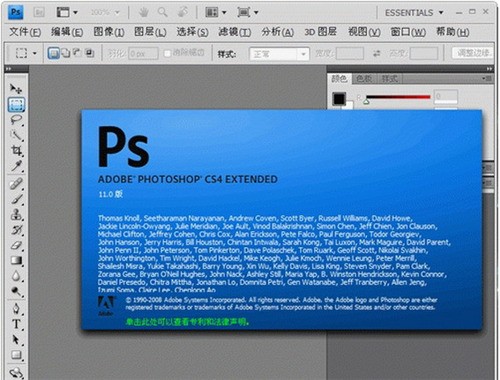
Task: Collapse the right panel dock
Action: click(489, 69)
